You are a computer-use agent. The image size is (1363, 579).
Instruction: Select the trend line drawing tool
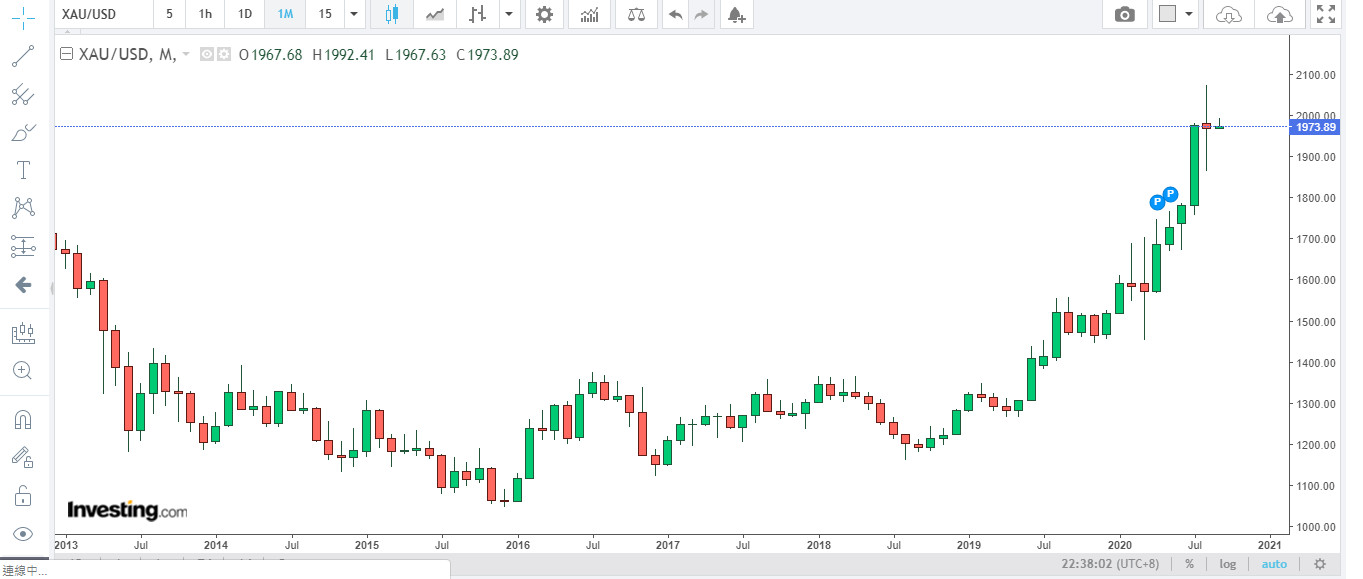[23, 56]
